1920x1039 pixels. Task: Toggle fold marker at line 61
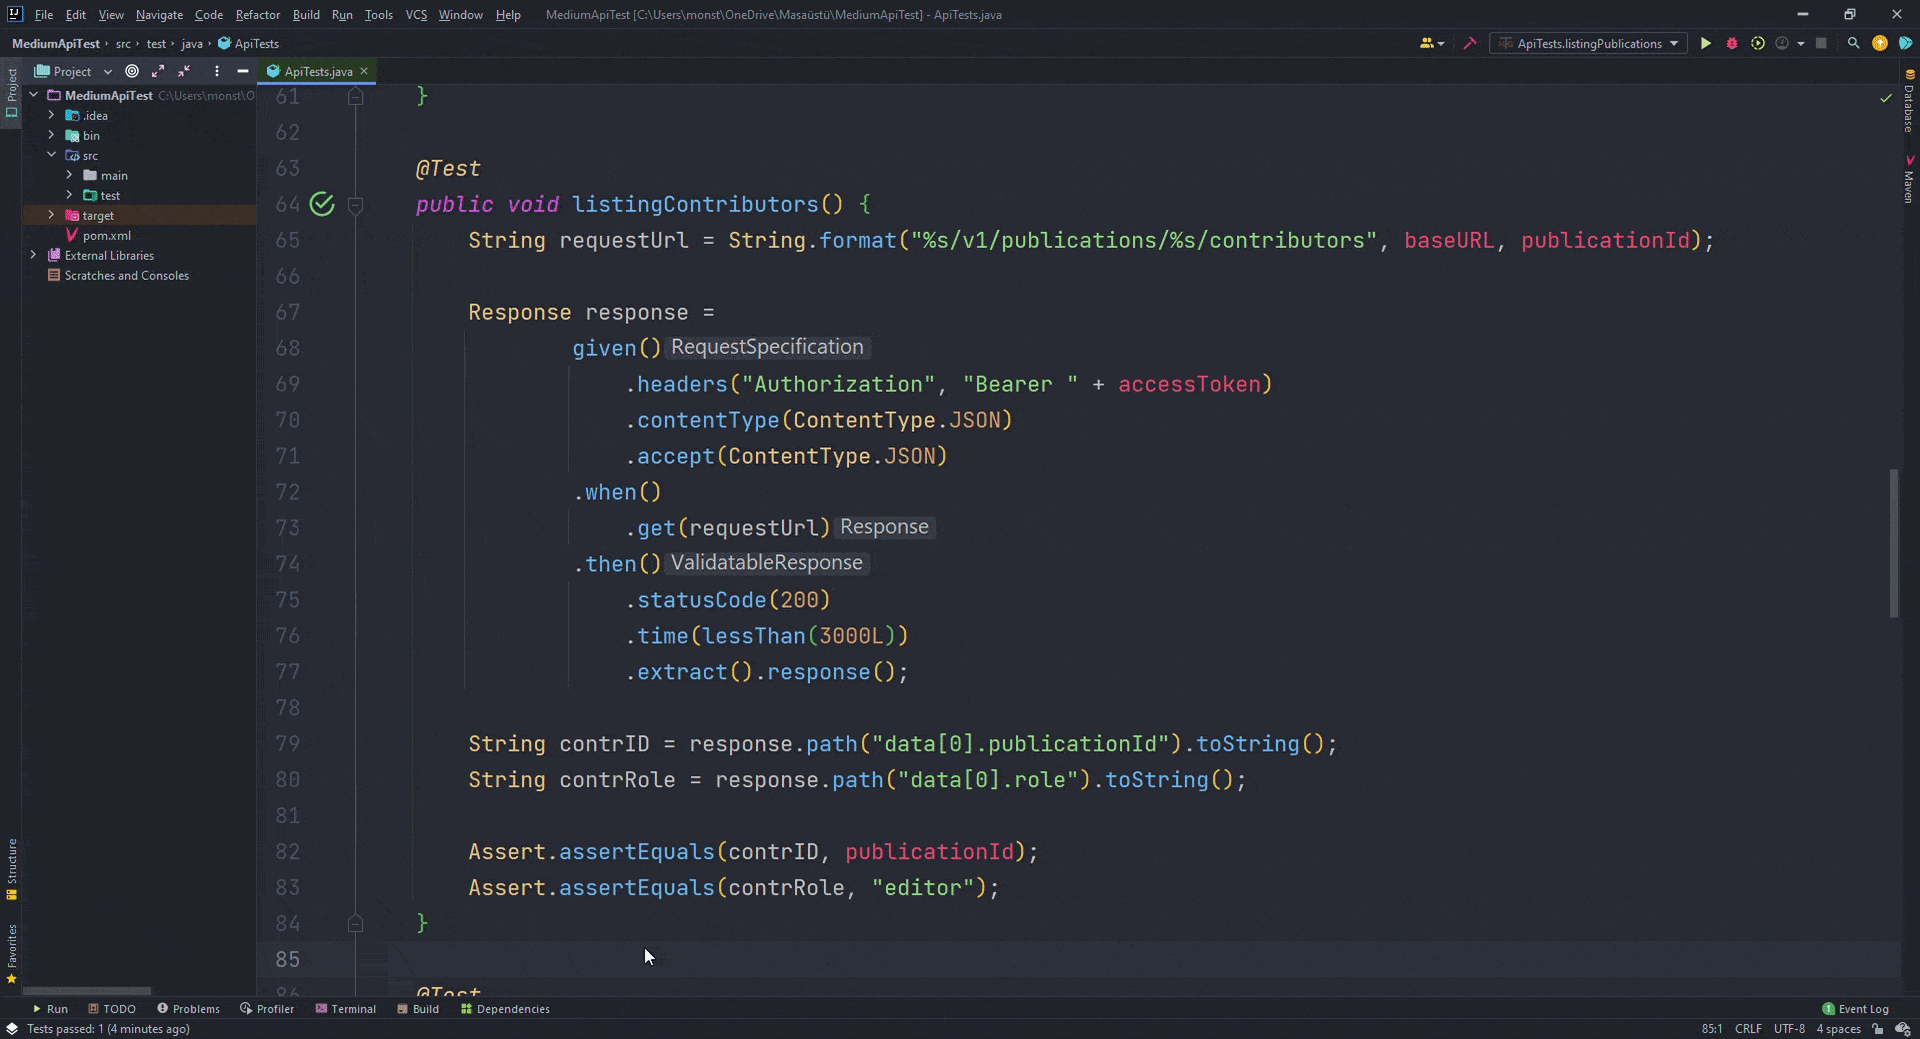click(x=355, y=96)
